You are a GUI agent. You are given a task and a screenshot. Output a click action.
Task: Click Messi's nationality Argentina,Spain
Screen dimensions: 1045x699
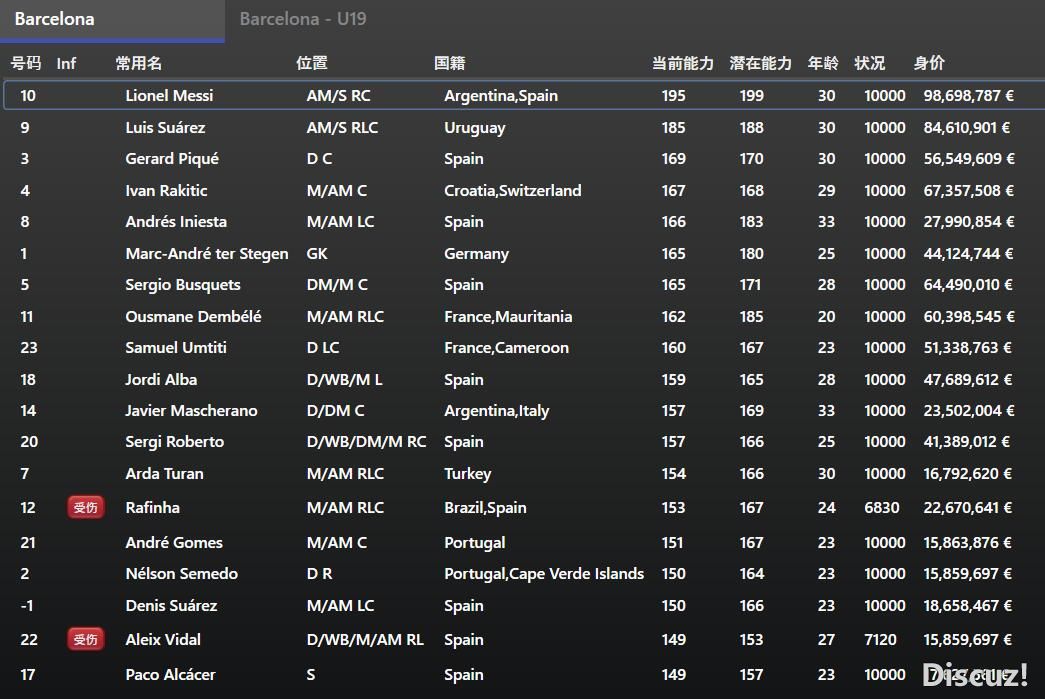[x=501, y=95]
